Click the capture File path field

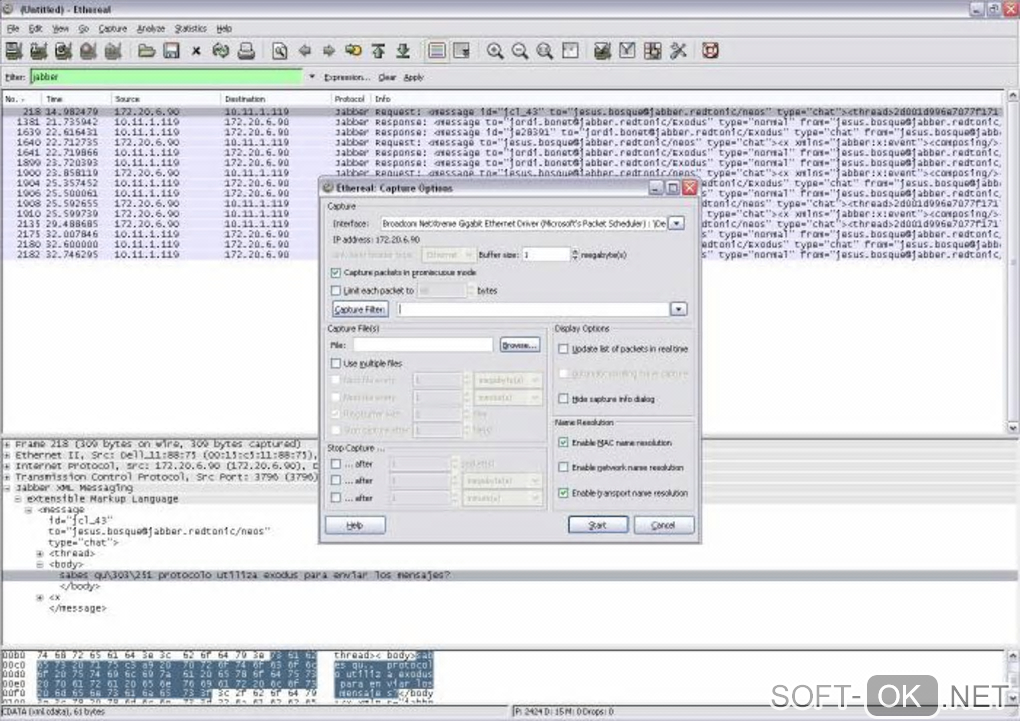pos(423,345)
